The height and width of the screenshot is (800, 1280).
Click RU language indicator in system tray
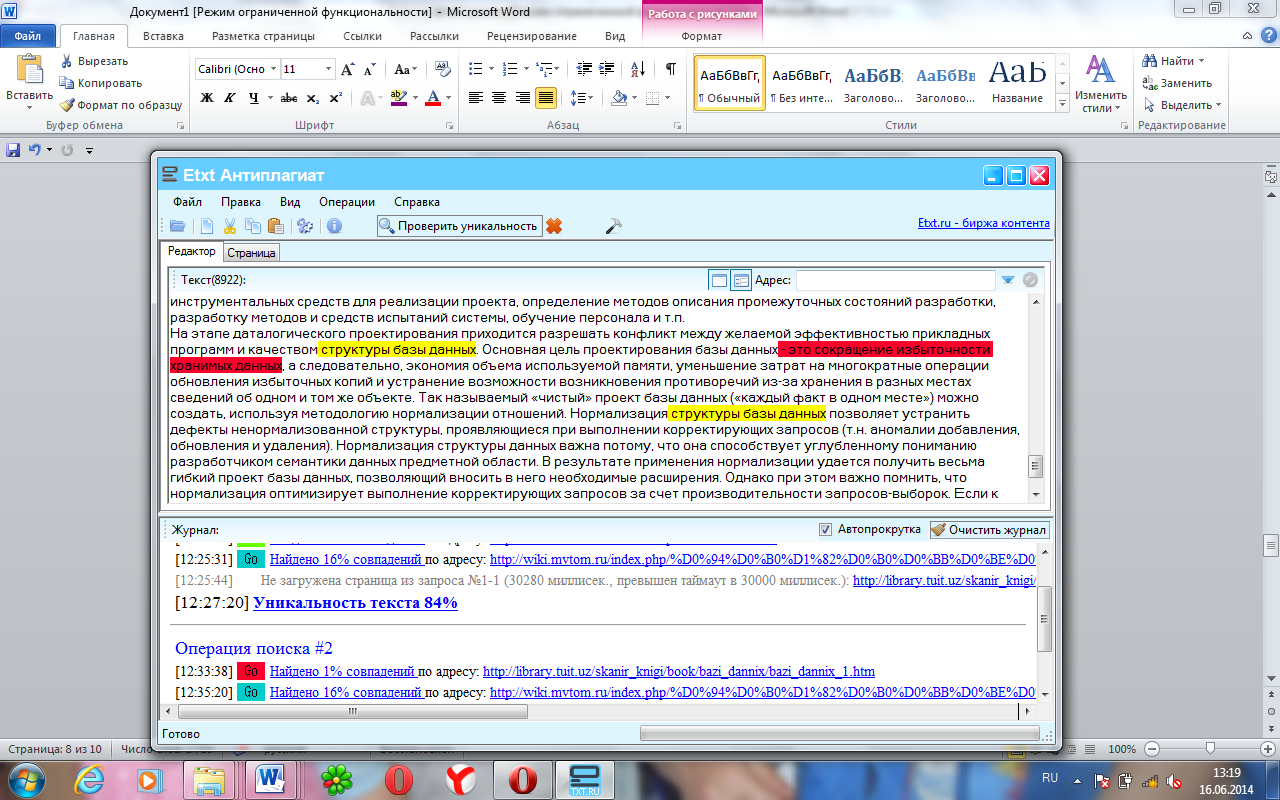[x=1050, y=777]
